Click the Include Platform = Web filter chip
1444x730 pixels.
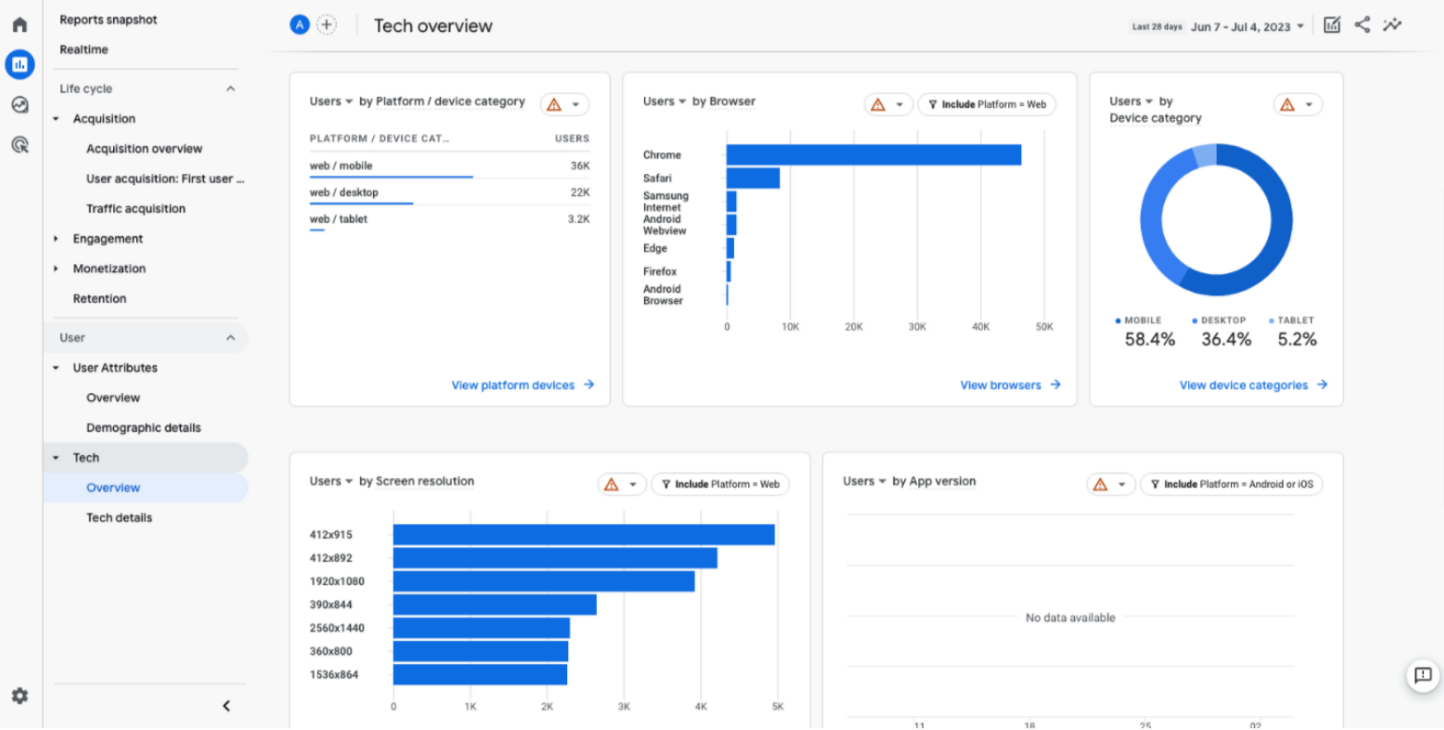(x=986, y=105)
